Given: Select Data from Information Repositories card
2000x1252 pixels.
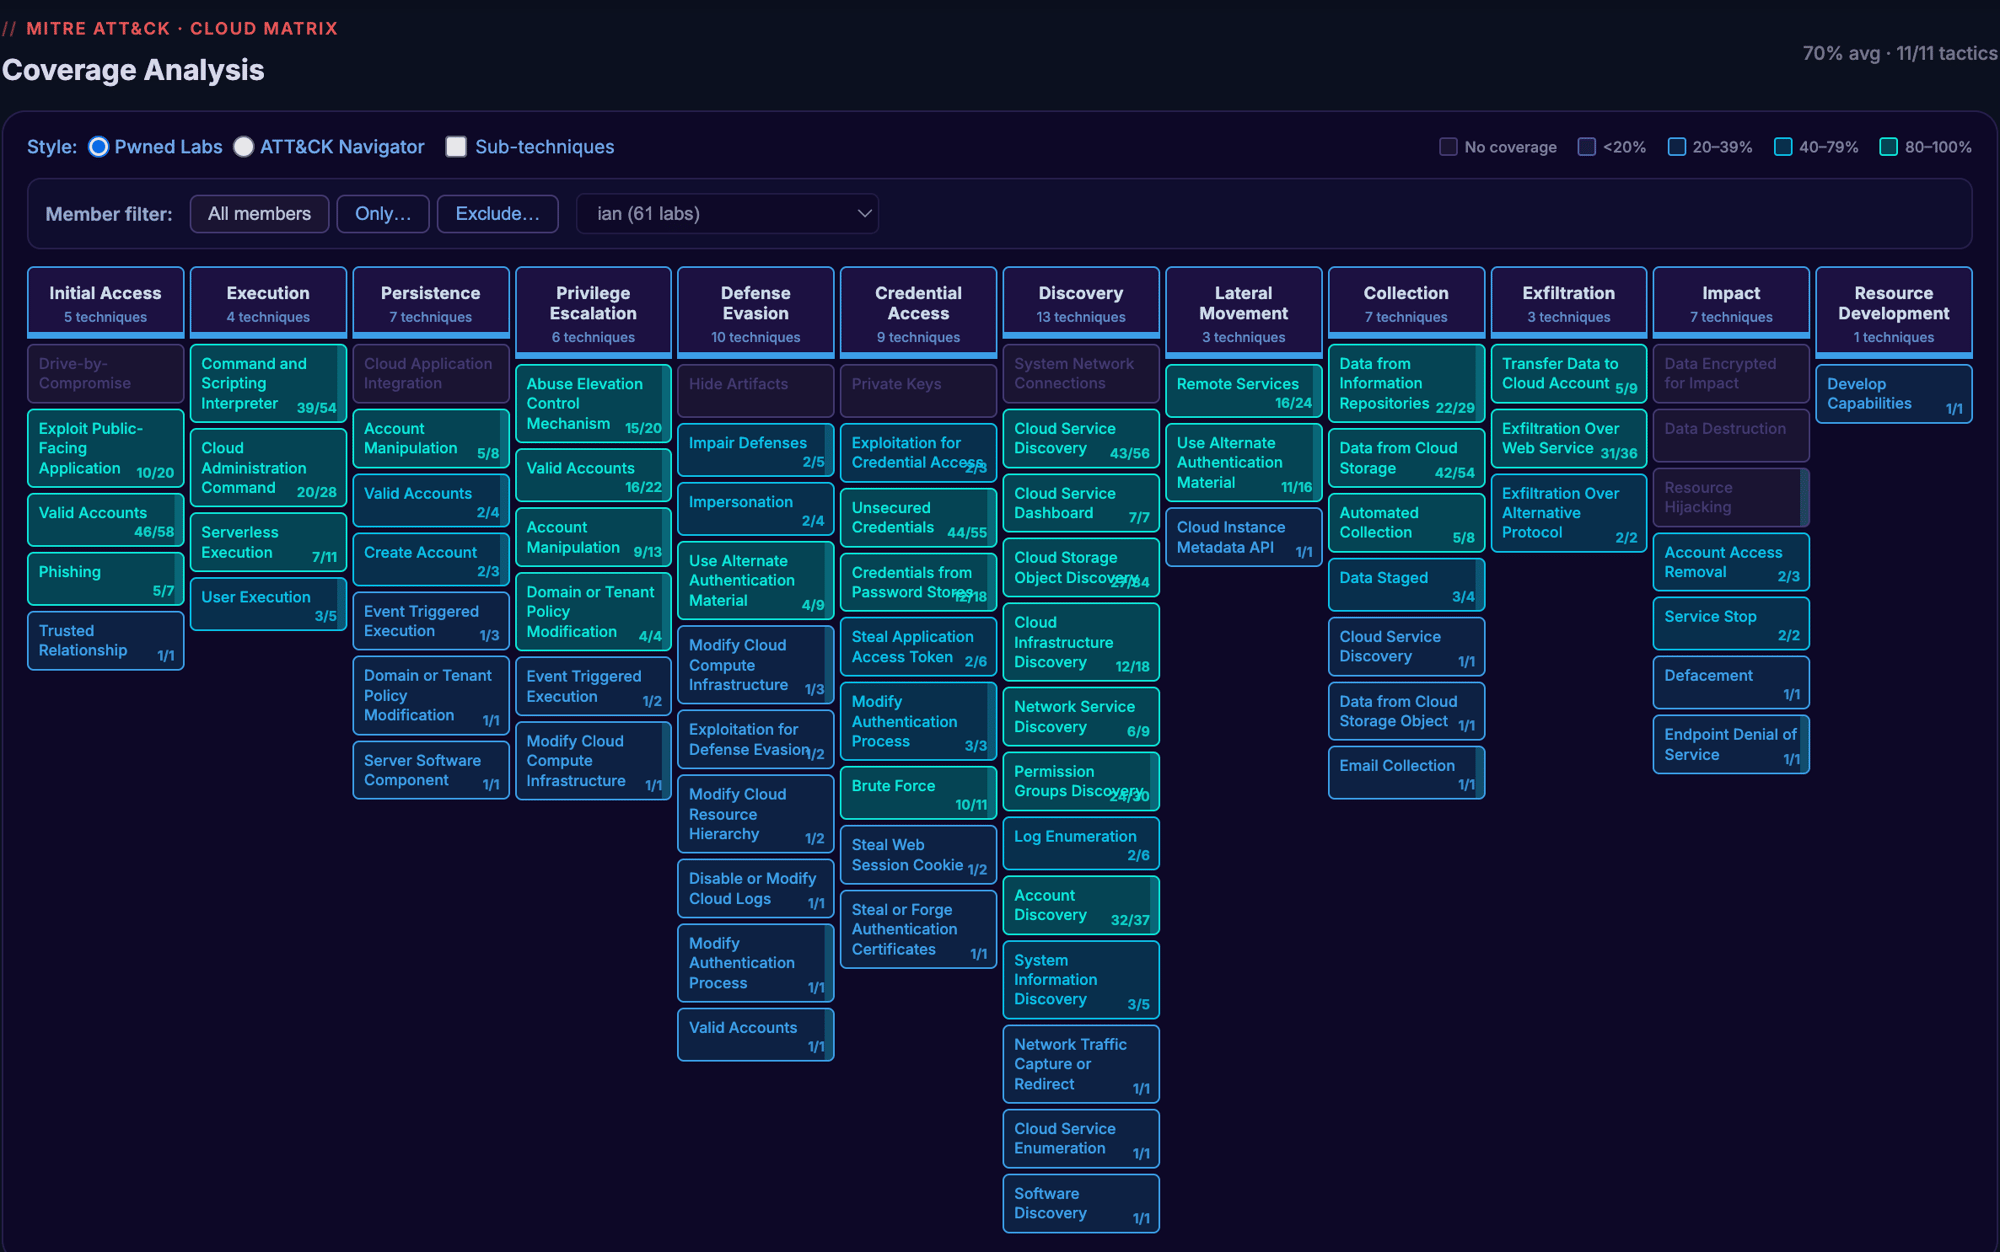Looking at the screenshot, I should [1406, 384].
